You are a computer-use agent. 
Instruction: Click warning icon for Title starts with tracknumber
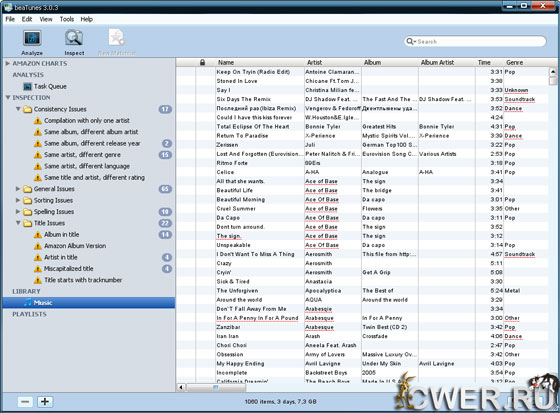[x=38, y=280]
